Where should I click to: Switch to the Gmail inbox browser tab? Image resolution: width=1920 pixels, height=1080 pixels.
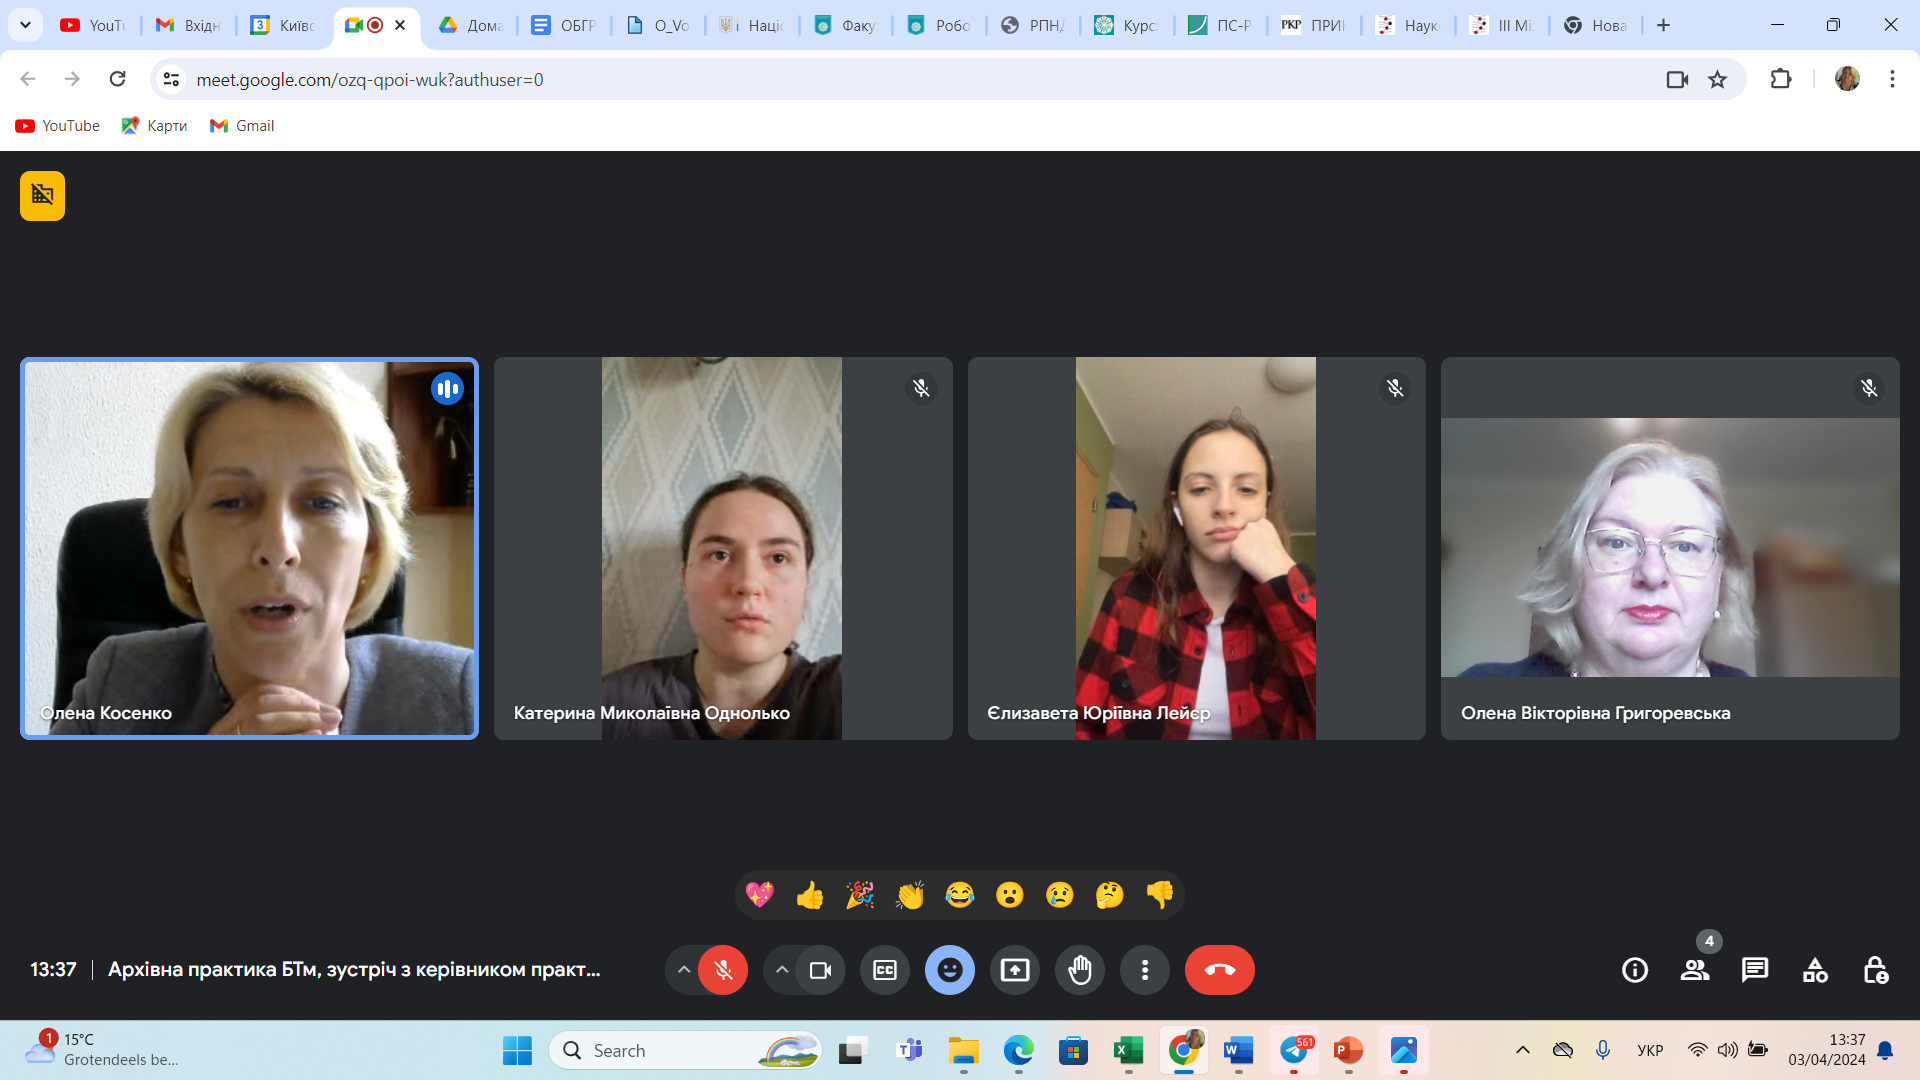(188, 25)
